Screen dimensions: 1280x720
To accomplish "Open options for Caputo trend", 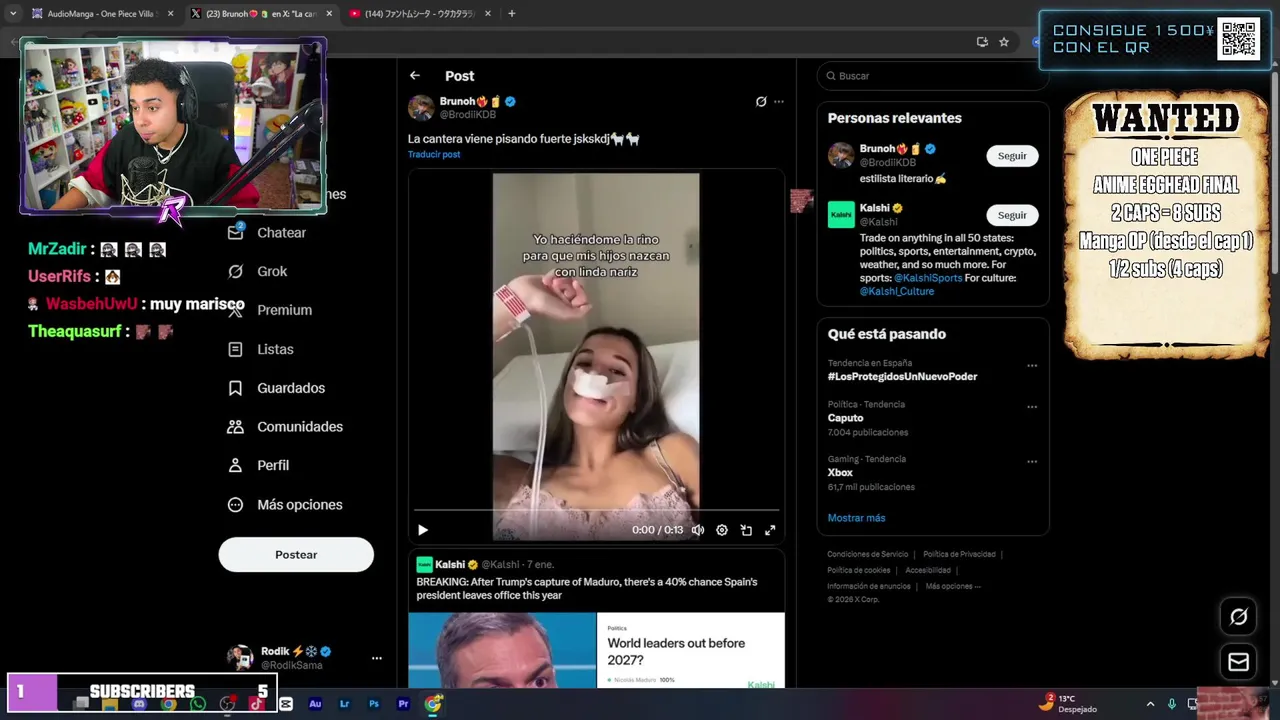I will pyautogui.click(x=1032, y=407).
